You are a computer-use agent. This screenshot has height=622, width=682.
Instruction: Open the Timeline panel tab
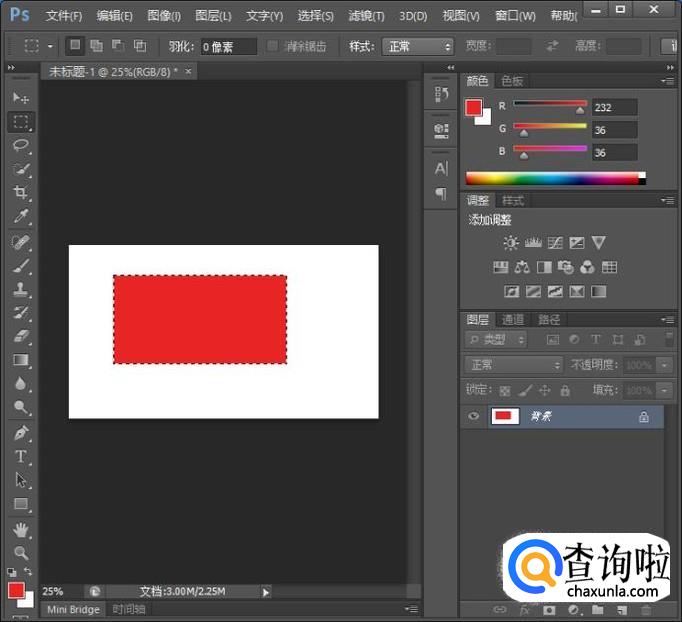point(128,609)
